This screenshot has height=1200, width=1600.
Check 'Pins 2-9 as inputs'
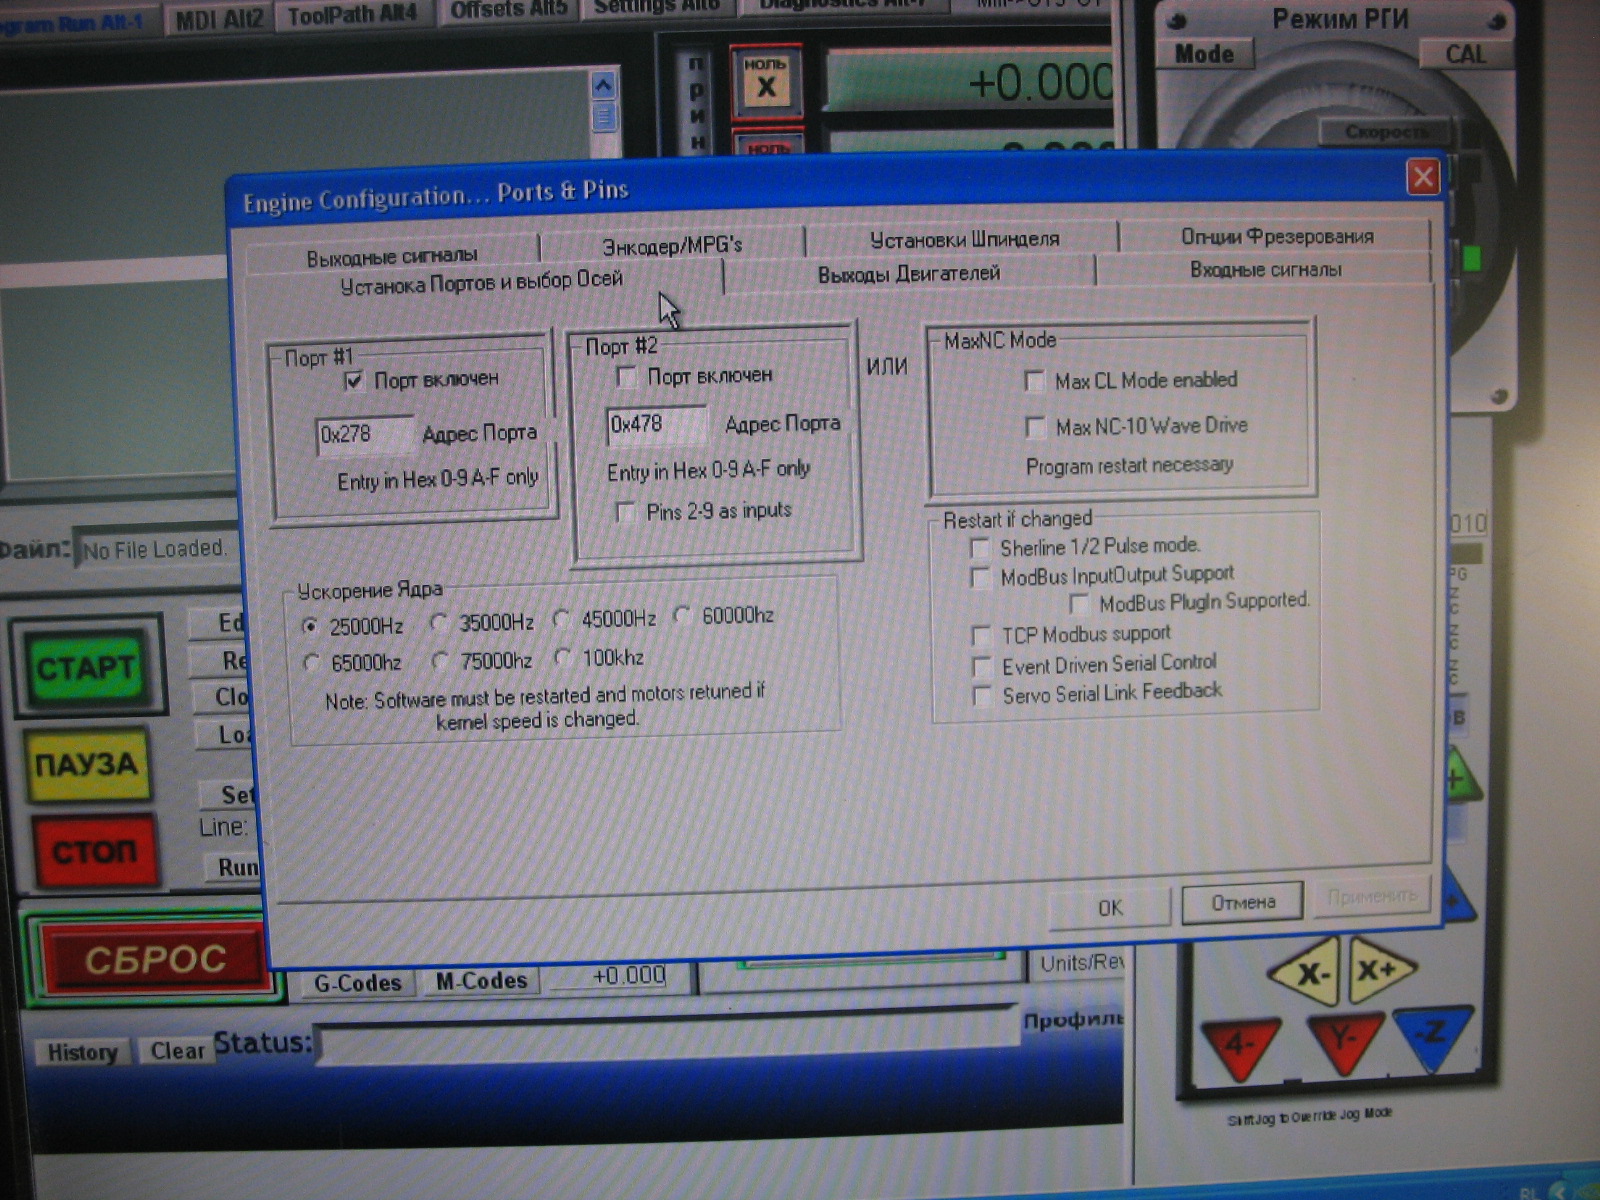coord(625,512)
